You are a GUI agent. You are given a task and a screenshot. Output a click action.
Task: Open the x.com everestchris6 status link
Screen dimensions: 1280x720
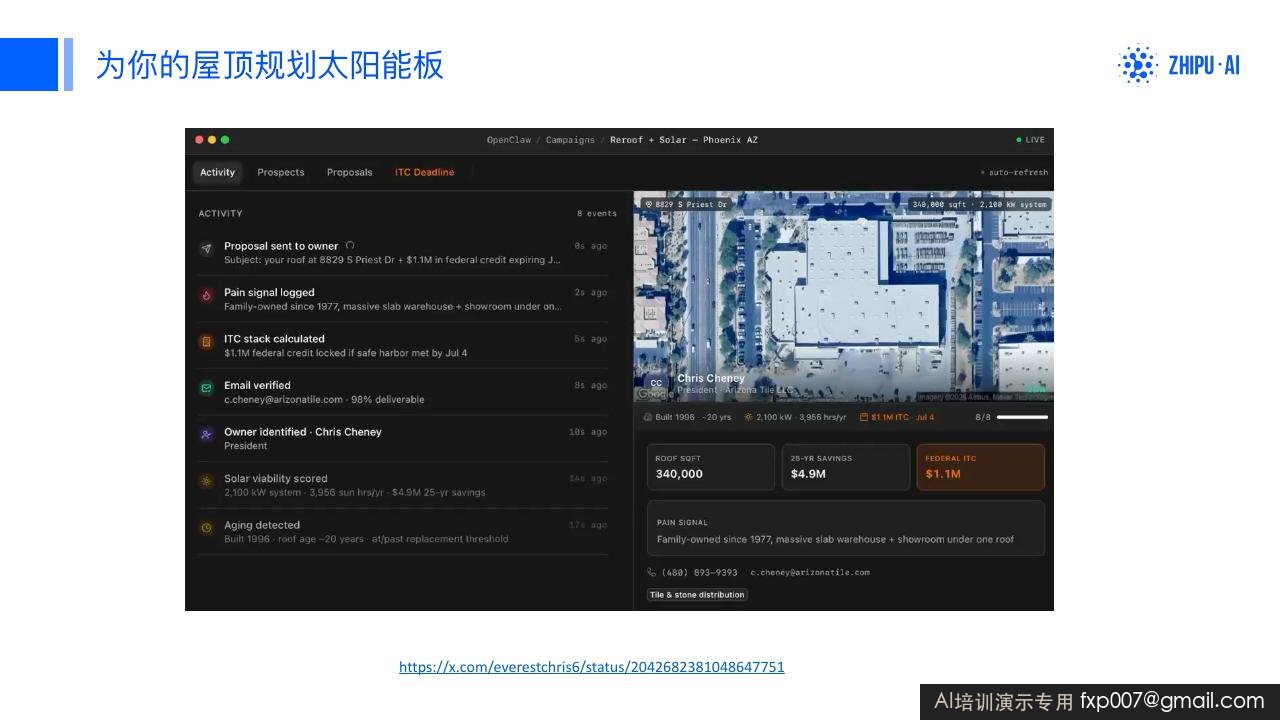pos(592,667)
